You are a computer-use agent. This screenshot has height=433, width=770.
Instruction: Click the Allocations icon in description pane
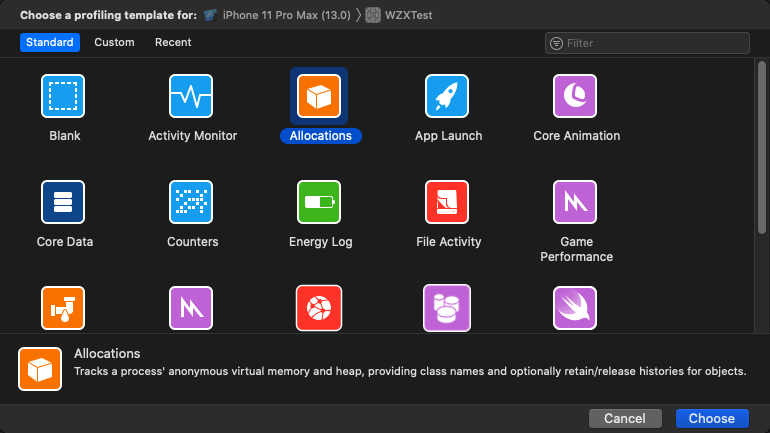[40, 369]
